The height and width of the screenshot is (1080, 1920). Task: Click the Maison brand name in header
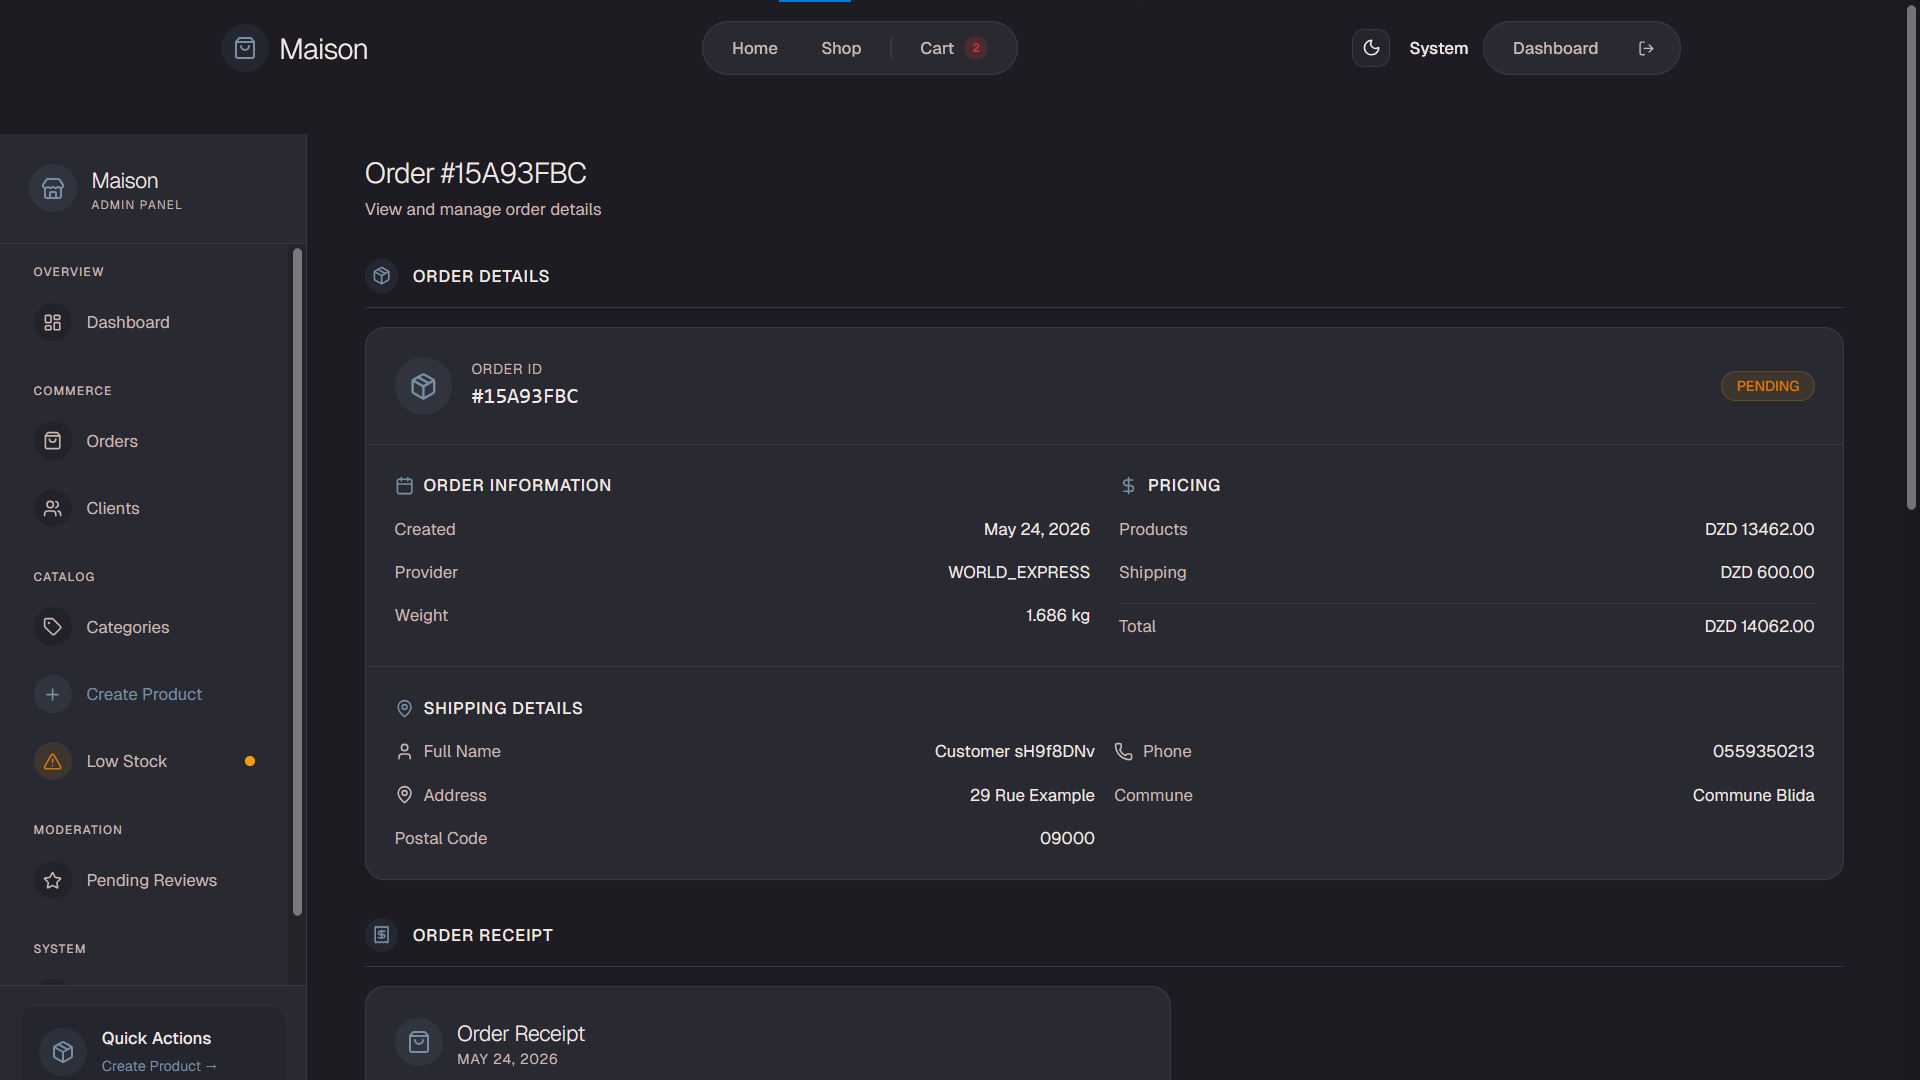[323, 49]
